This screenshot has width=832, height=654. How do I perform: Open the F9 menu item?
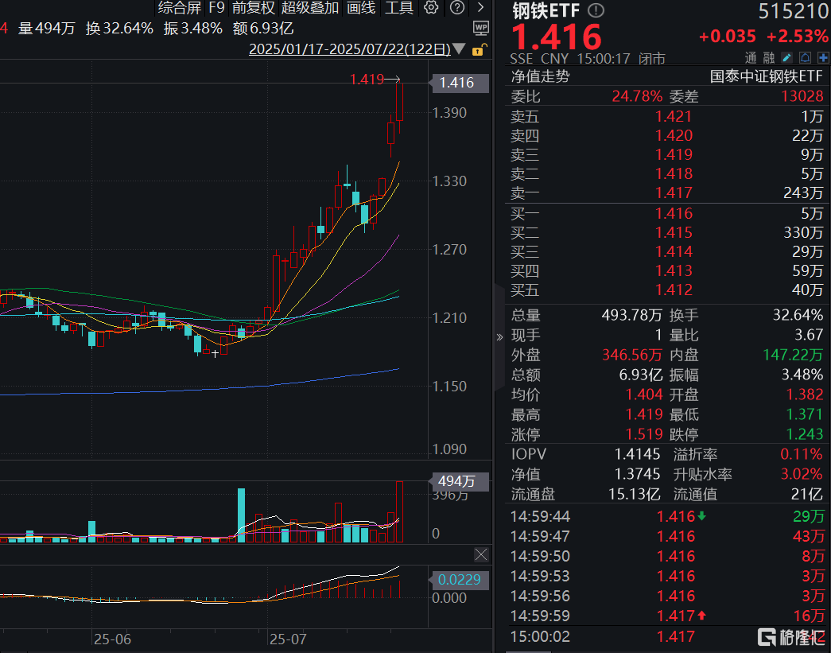point(216,7)
